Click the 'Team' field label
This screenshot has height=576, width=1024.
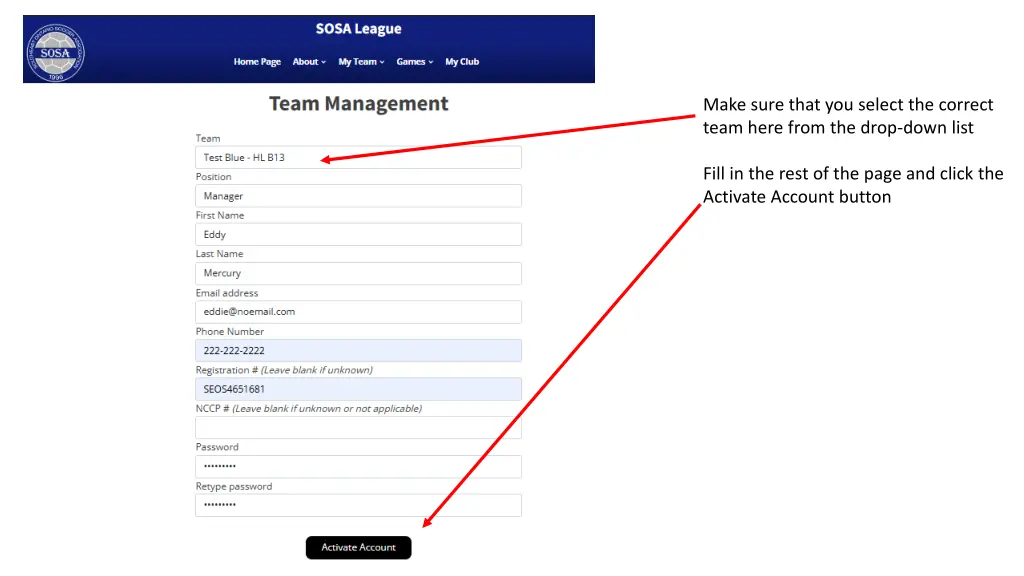(208, 138)
